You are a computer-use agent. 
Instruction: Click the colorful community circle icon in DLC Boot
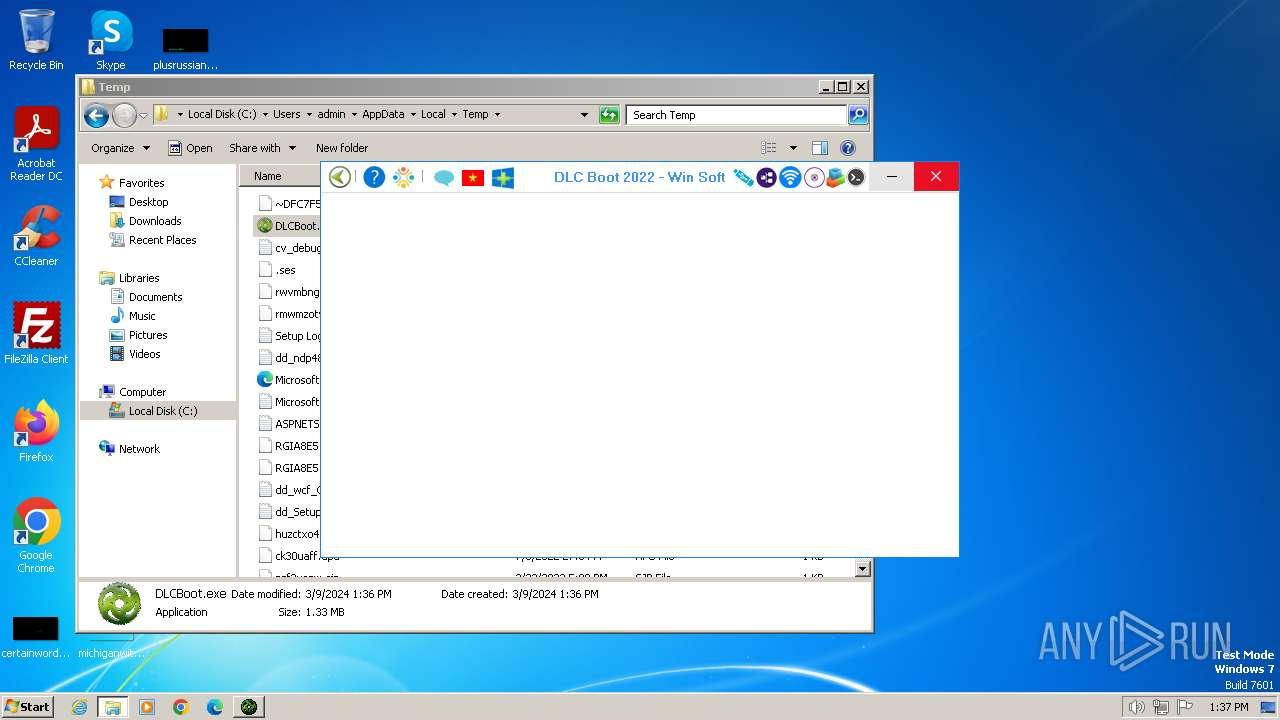click(404, 177)
